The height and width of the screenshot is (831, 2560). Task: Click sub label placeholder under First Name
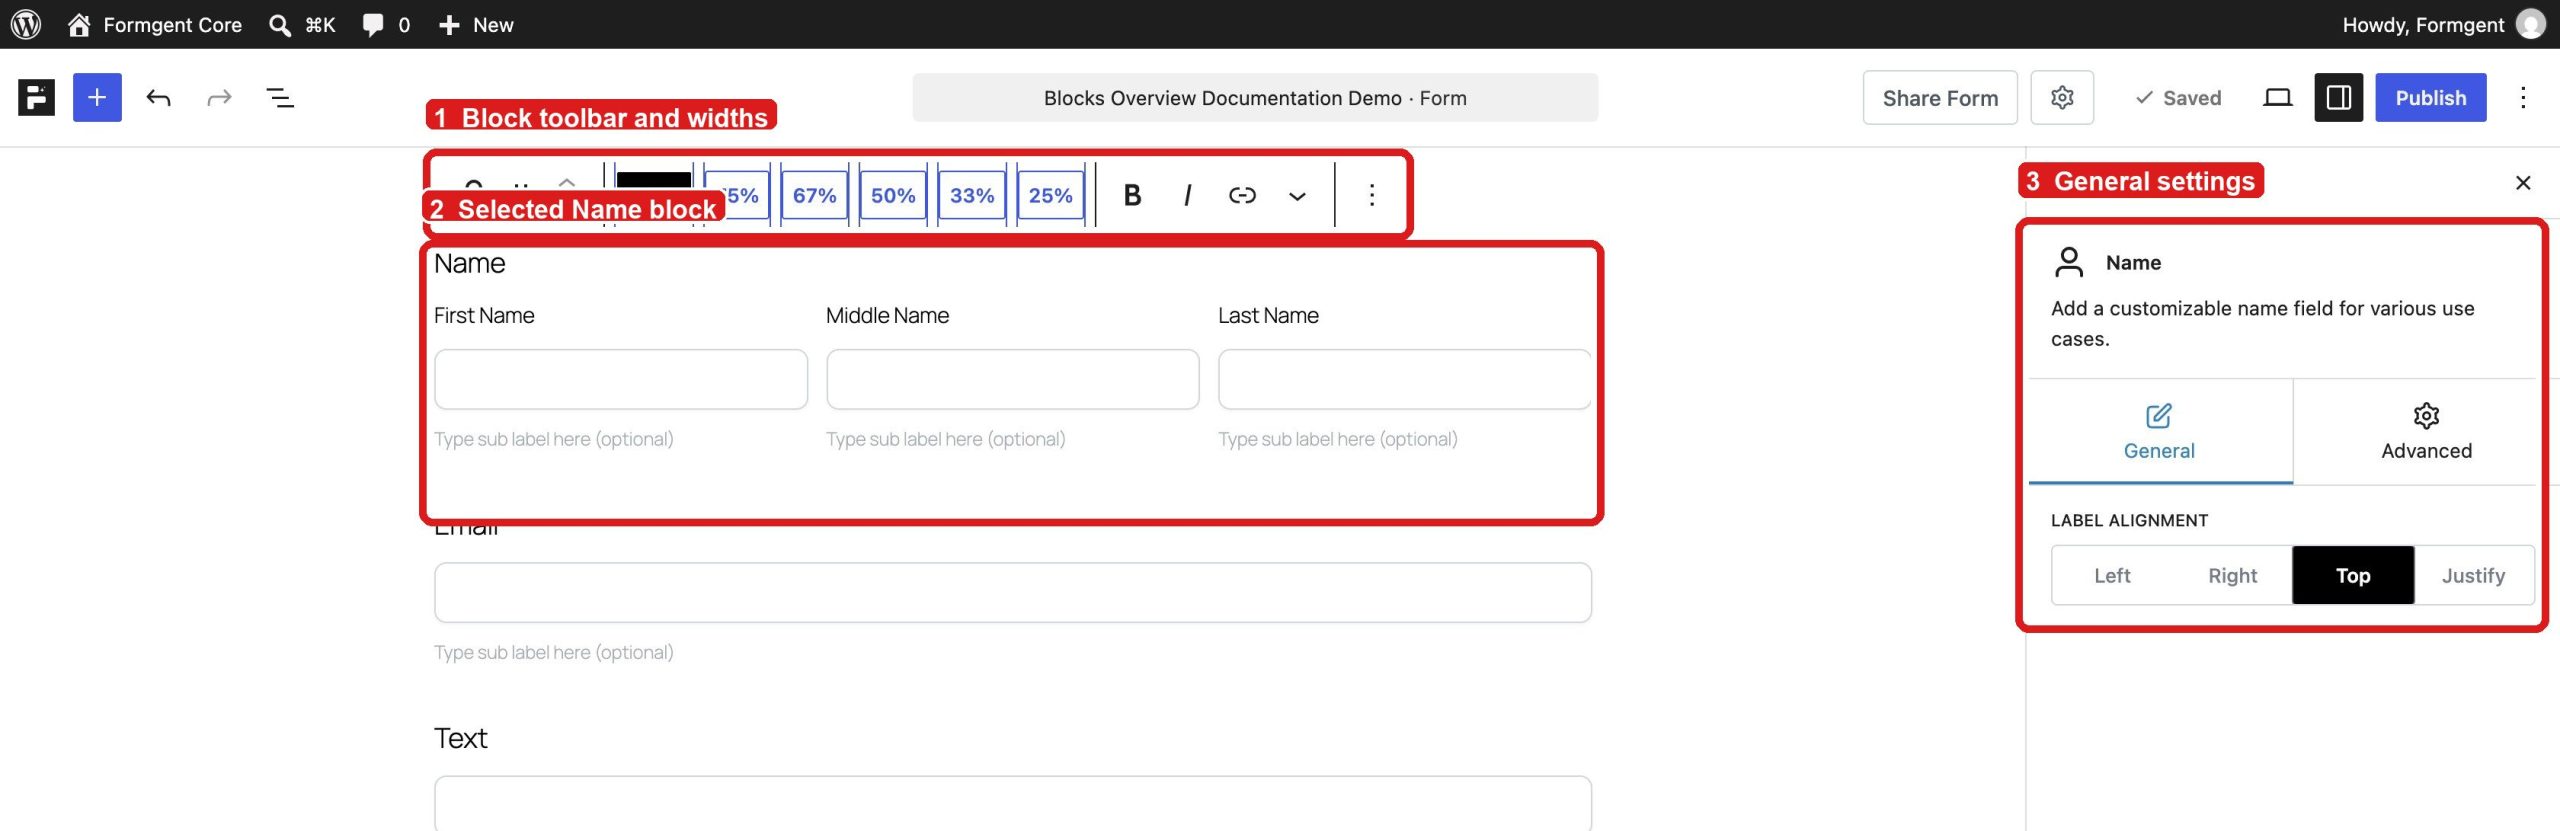tap(554, 439)
